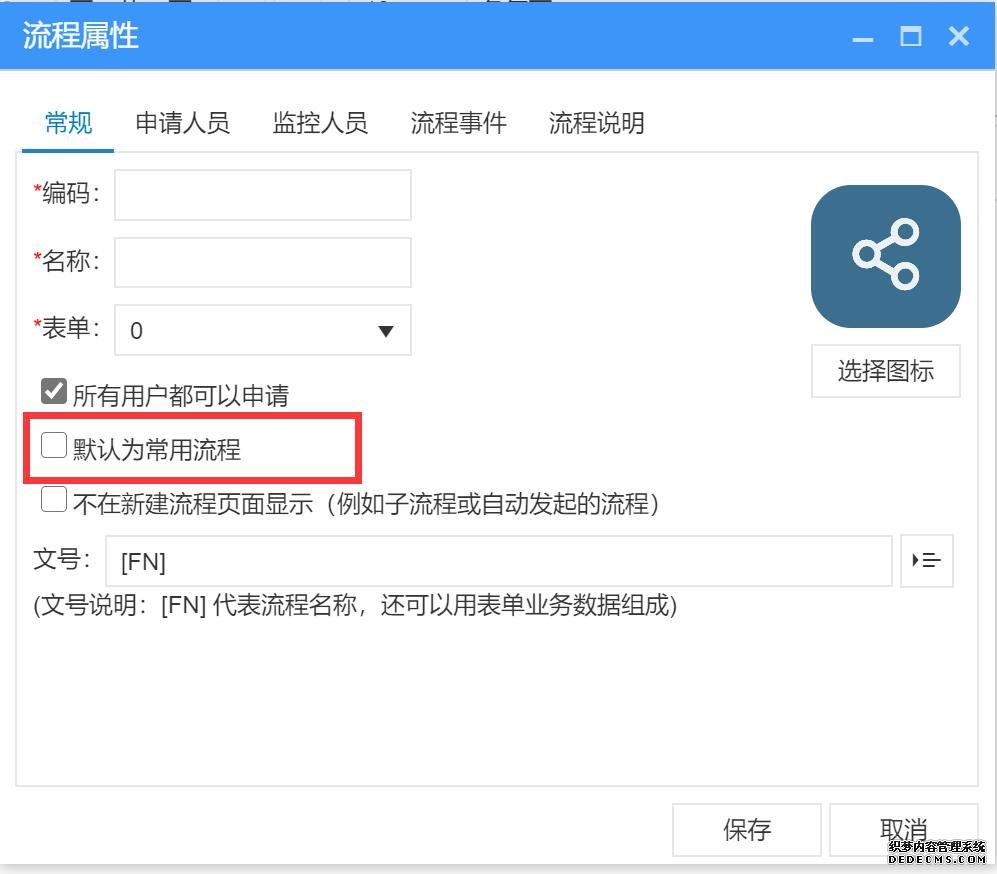Switch to the 常规 tab
Screen dimensions: 997x874
(x=68, y=123)
